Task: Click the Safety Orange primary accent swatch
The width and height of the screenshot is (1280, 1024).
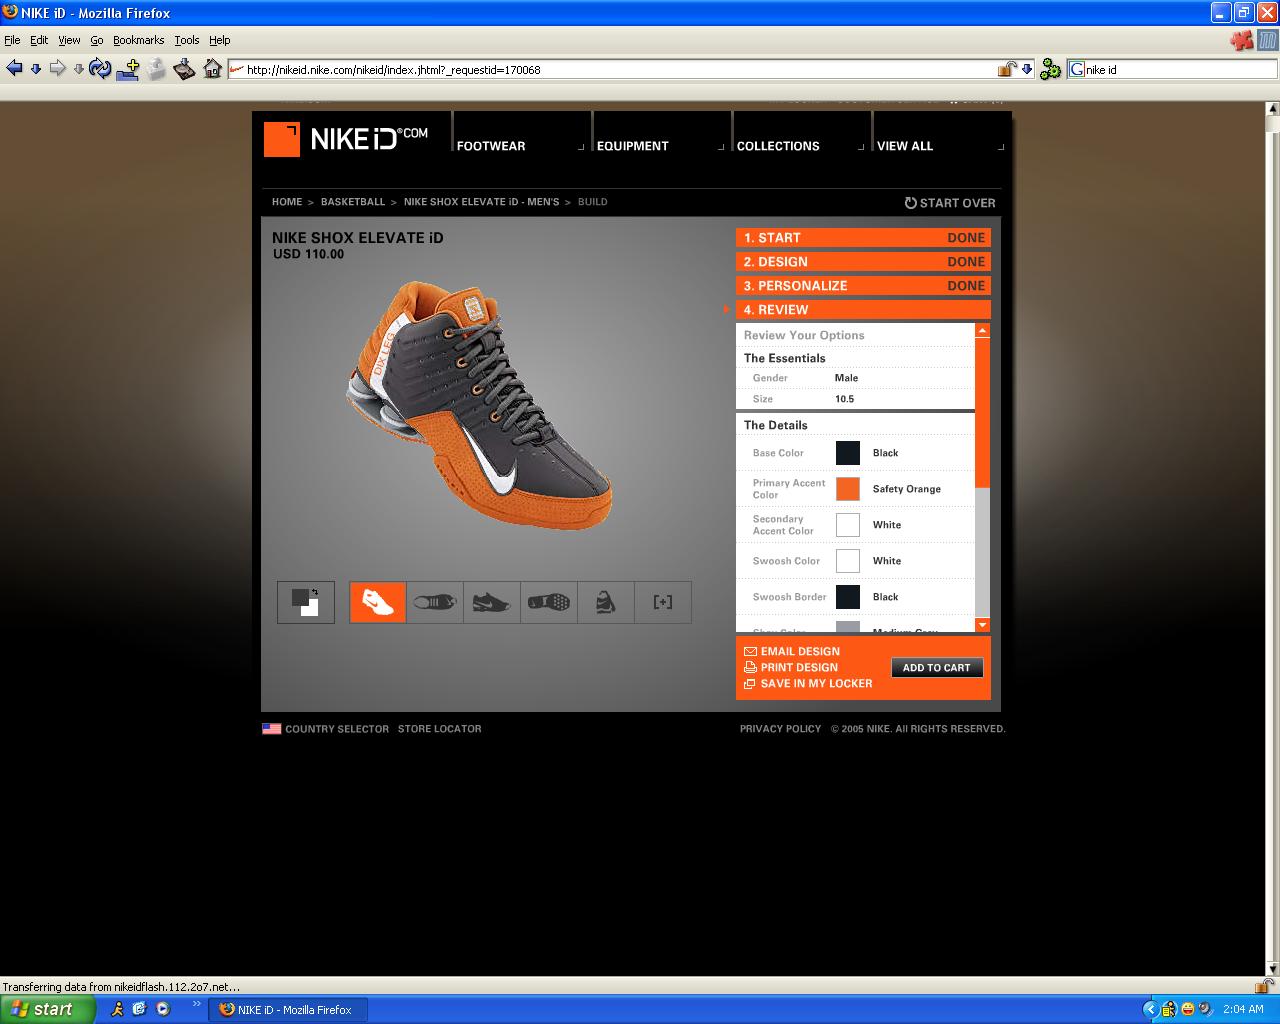Action: click(x=848, y=489)
